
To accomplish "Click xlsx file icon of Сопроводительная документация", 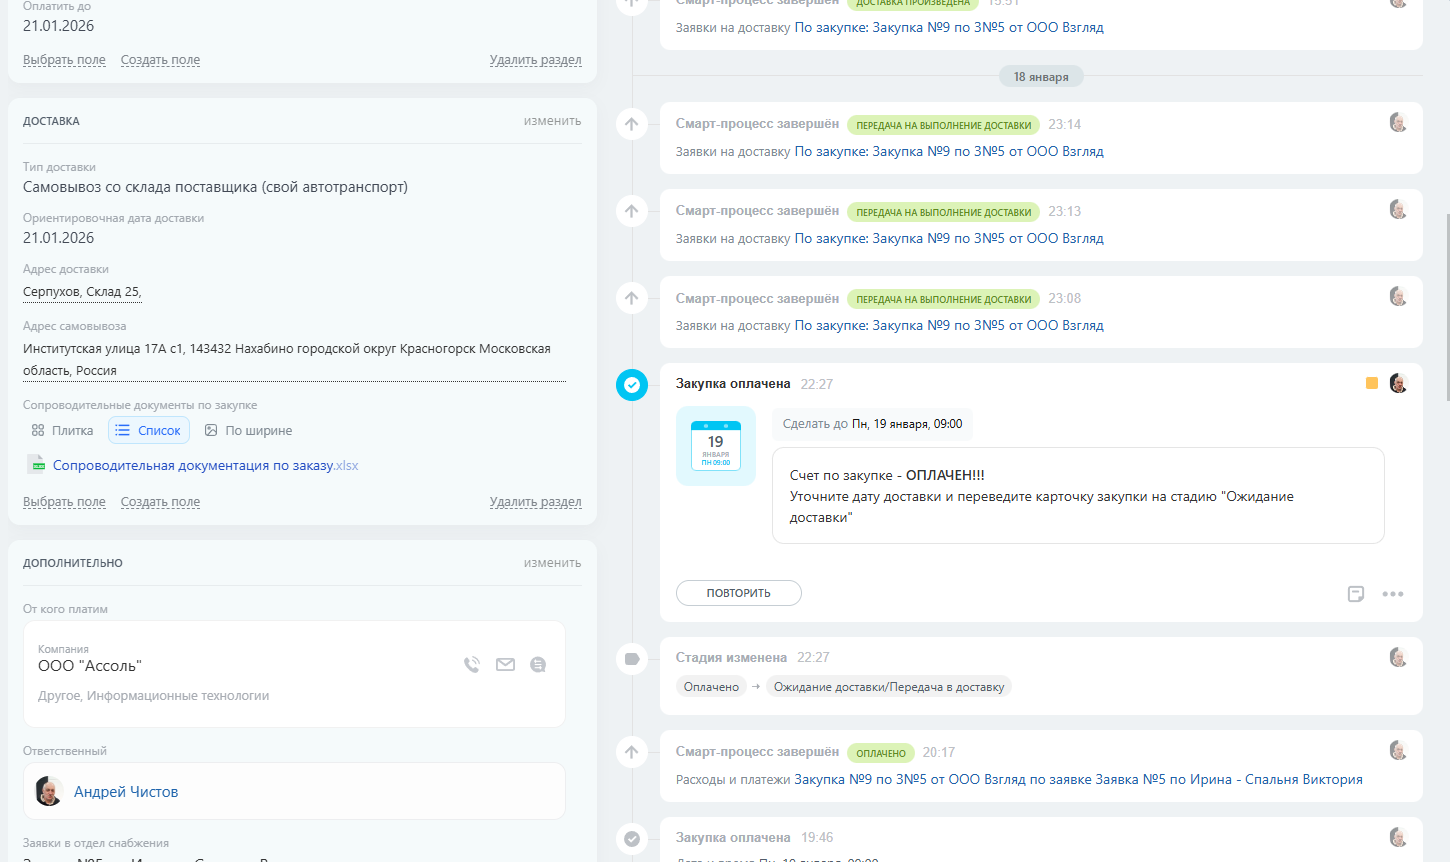I will click(38, 465).
